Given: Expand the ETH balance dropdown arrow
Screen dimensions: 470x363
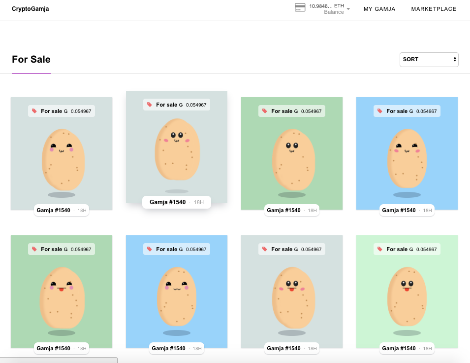Looking at the screenshot, I should [x=348, y=9].
